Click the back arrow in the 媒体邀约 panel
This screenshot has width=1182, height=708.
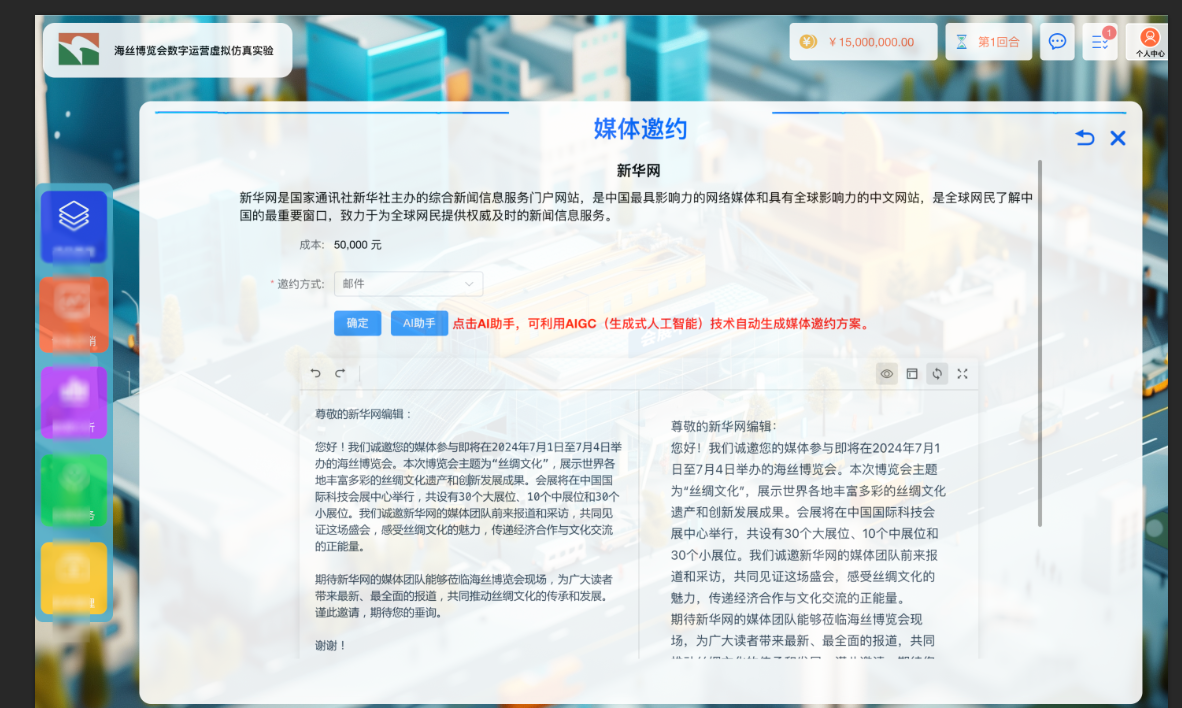[1085, 138]
